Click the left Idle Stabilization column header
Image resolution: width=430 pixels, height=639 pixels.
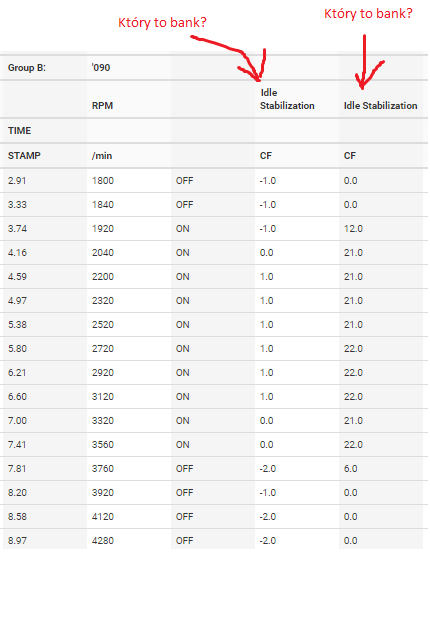pyautogui.click(x=287, y=99)
